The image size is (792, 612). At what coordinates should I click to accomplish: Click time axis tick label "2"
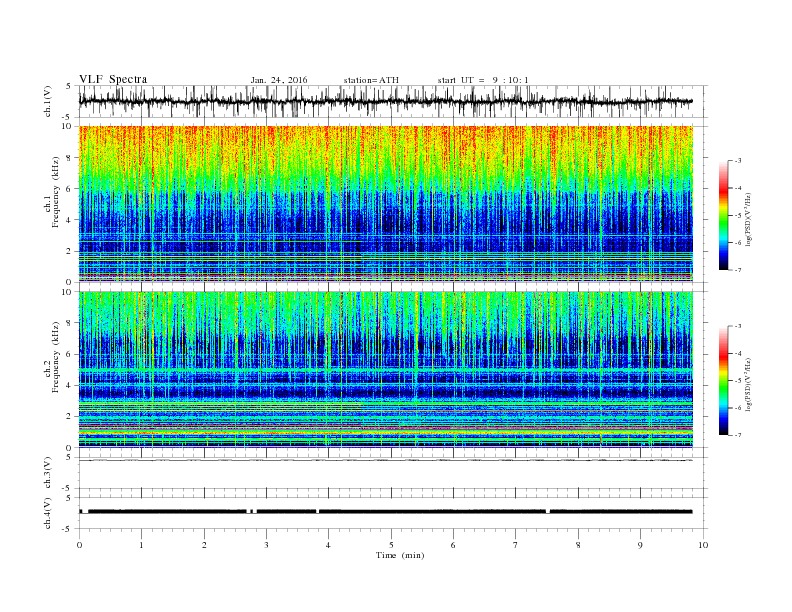(x=204, y=545)
